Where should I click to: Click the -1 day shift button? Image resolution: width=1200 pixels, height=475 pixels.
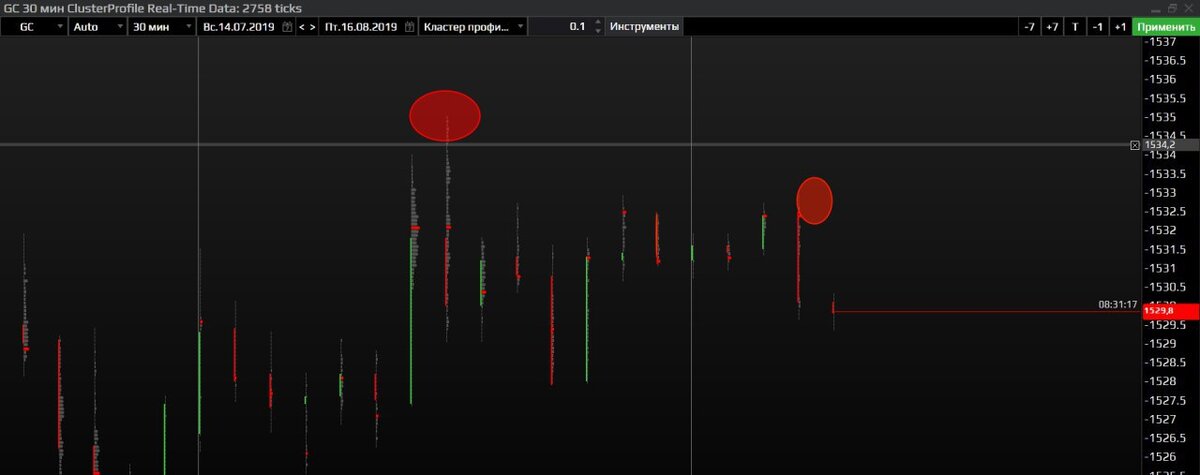coord(1098,27)
